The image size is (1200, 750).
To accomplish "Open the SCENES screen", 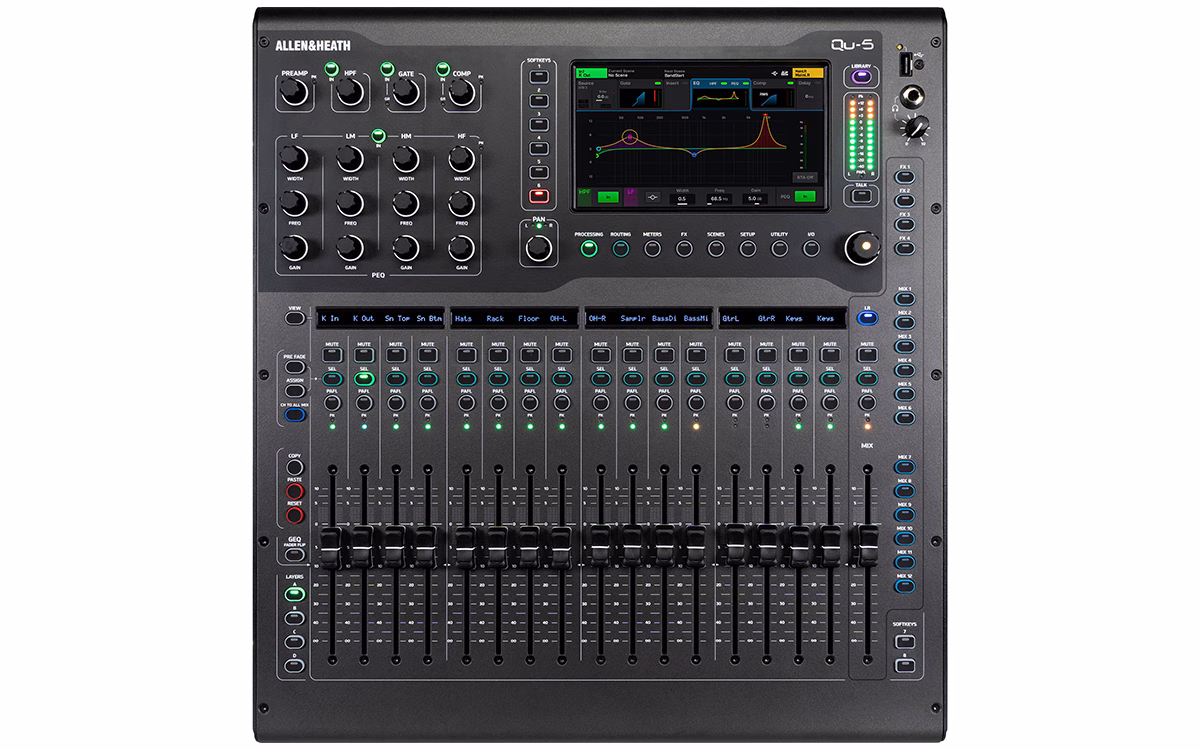I will 716,248.
